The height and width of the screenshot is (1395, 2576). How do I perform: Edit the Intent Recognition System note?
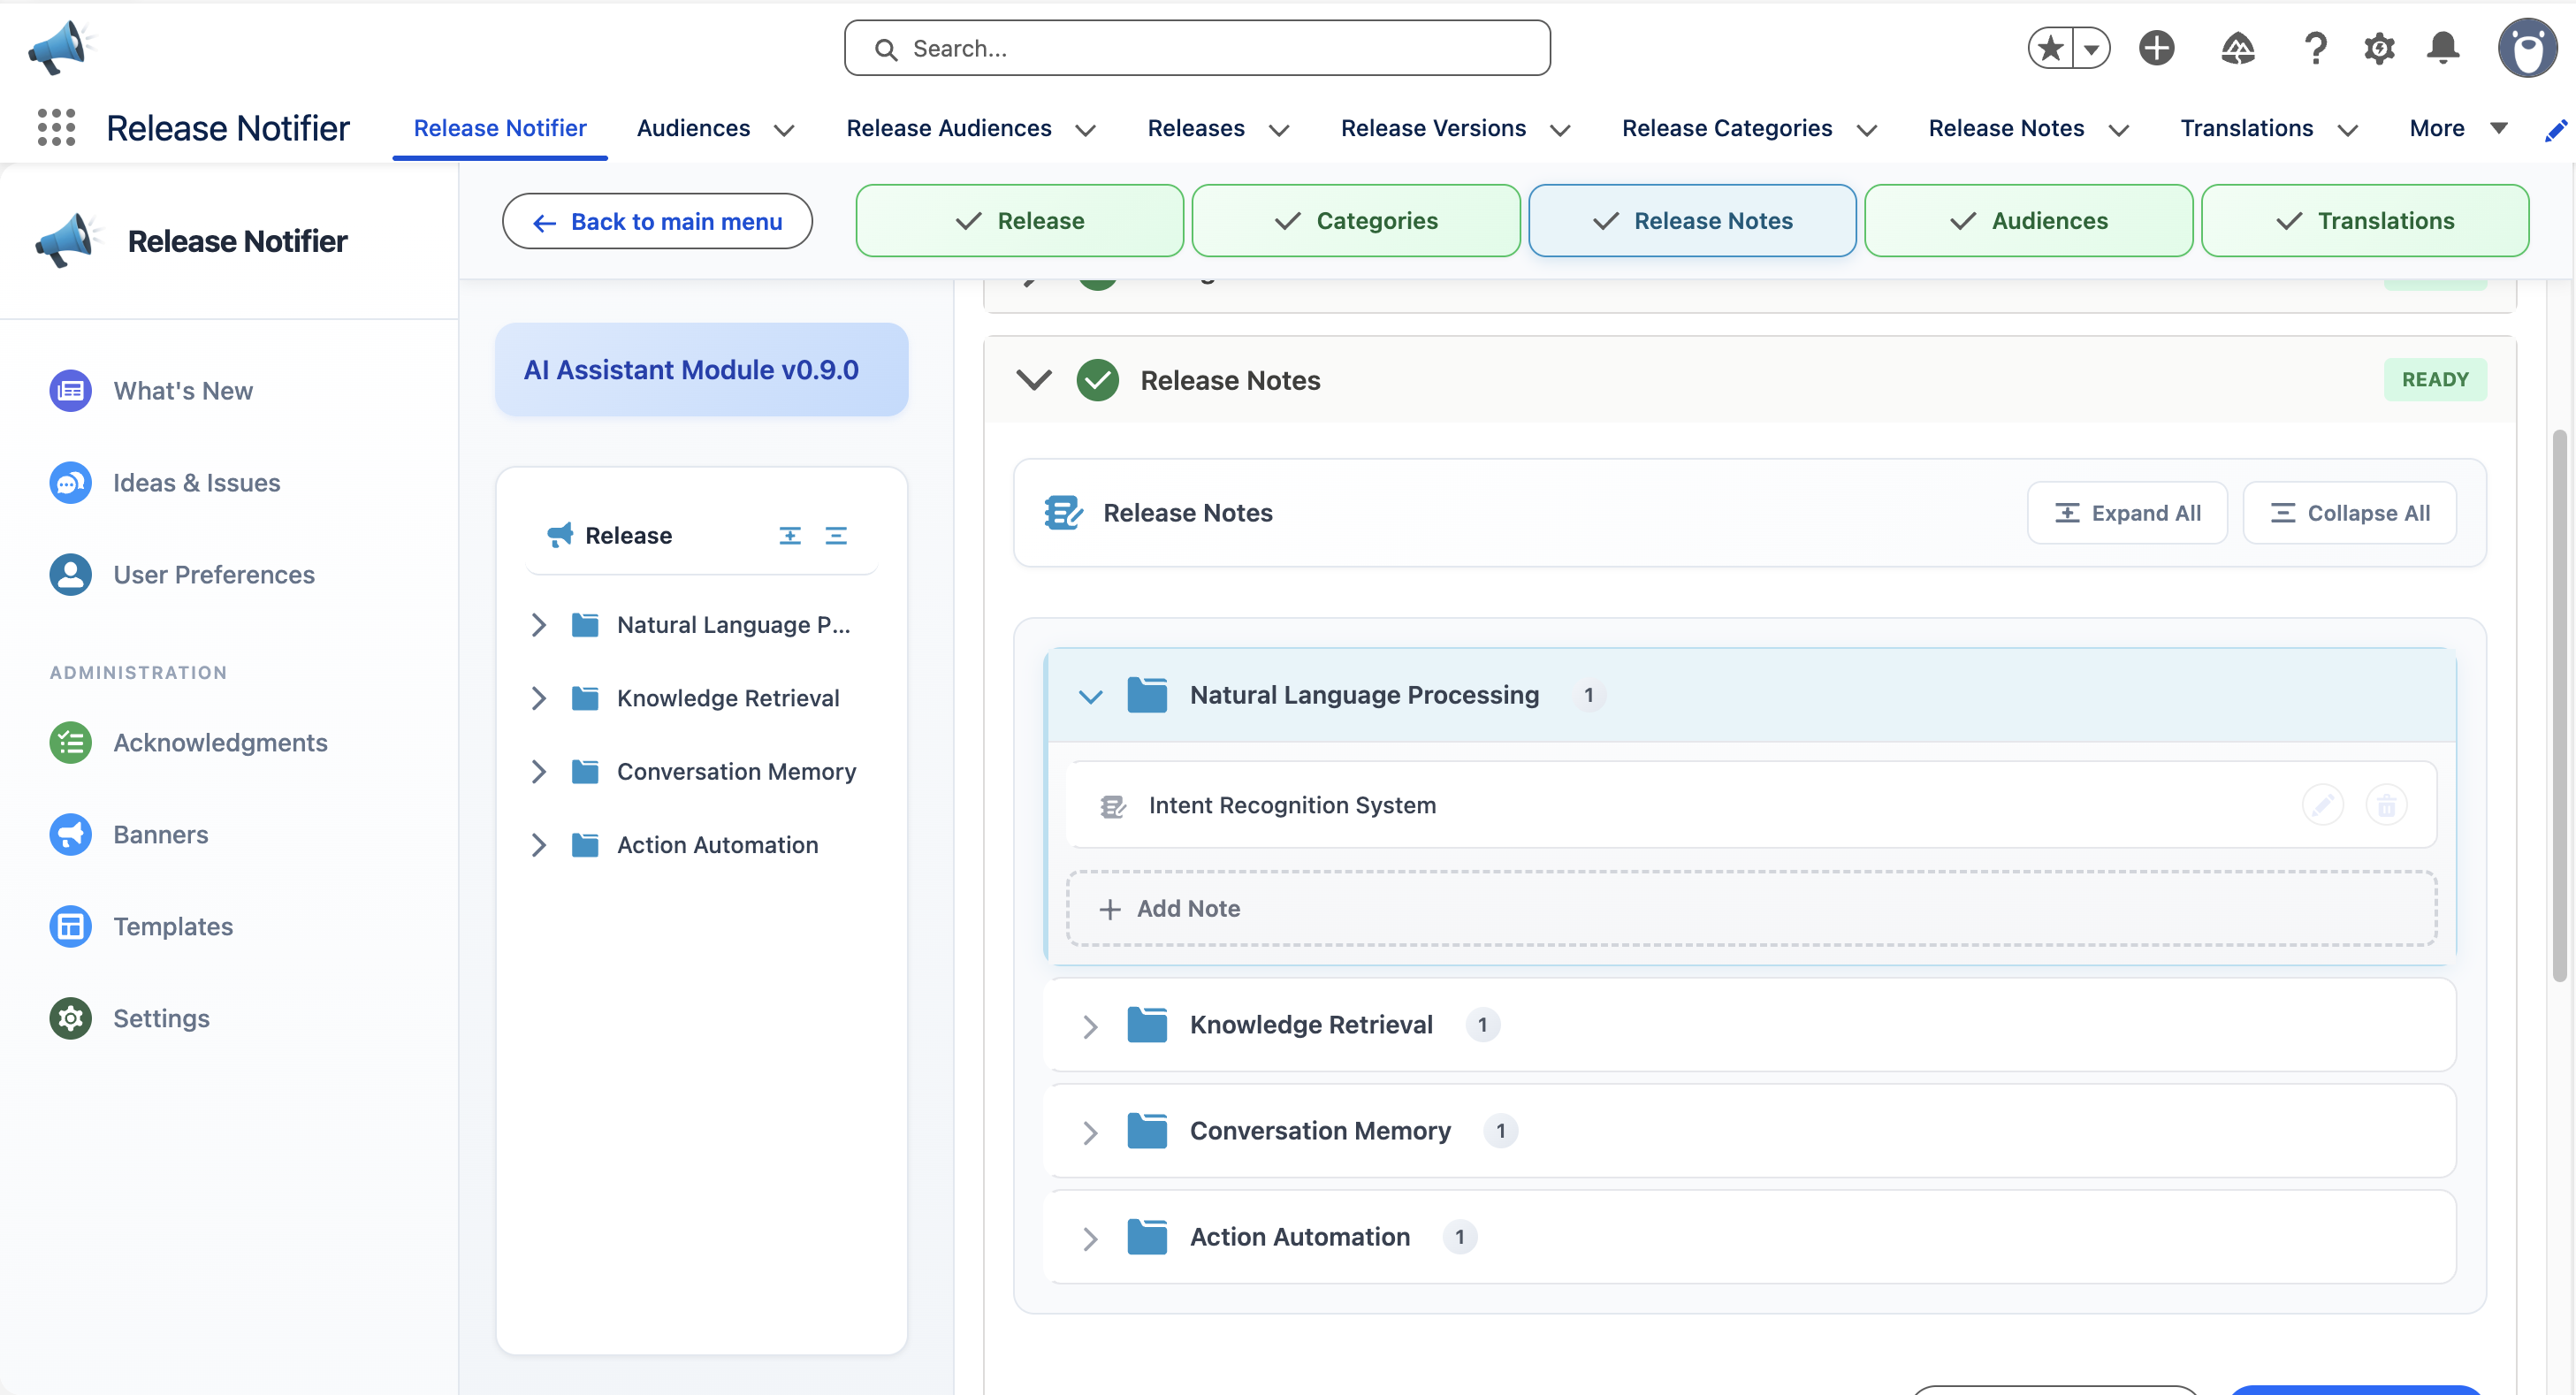click(x=2323, y=805)
